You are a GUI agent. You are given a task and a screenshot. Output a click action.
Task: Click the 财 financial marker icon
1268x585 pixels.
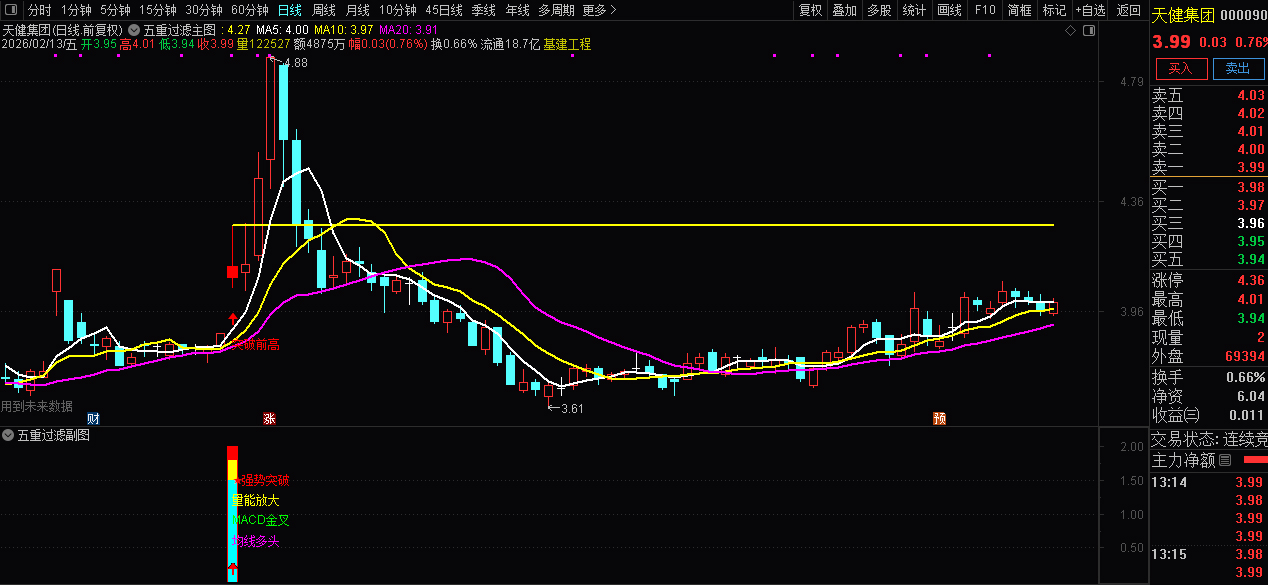pyautogui.click(x=94, y=418)
